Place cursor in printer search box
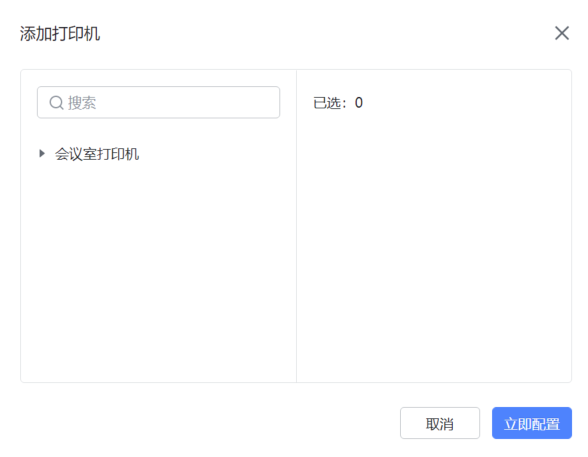The image size is (588, 457). pos(158,102)
